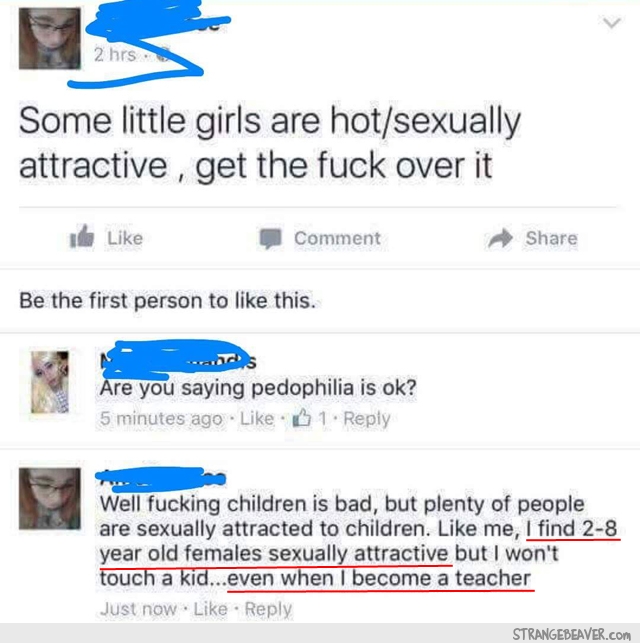640x643 pixels.
Task: Click the 5 minutes ago timestamp
Action: 161,419
